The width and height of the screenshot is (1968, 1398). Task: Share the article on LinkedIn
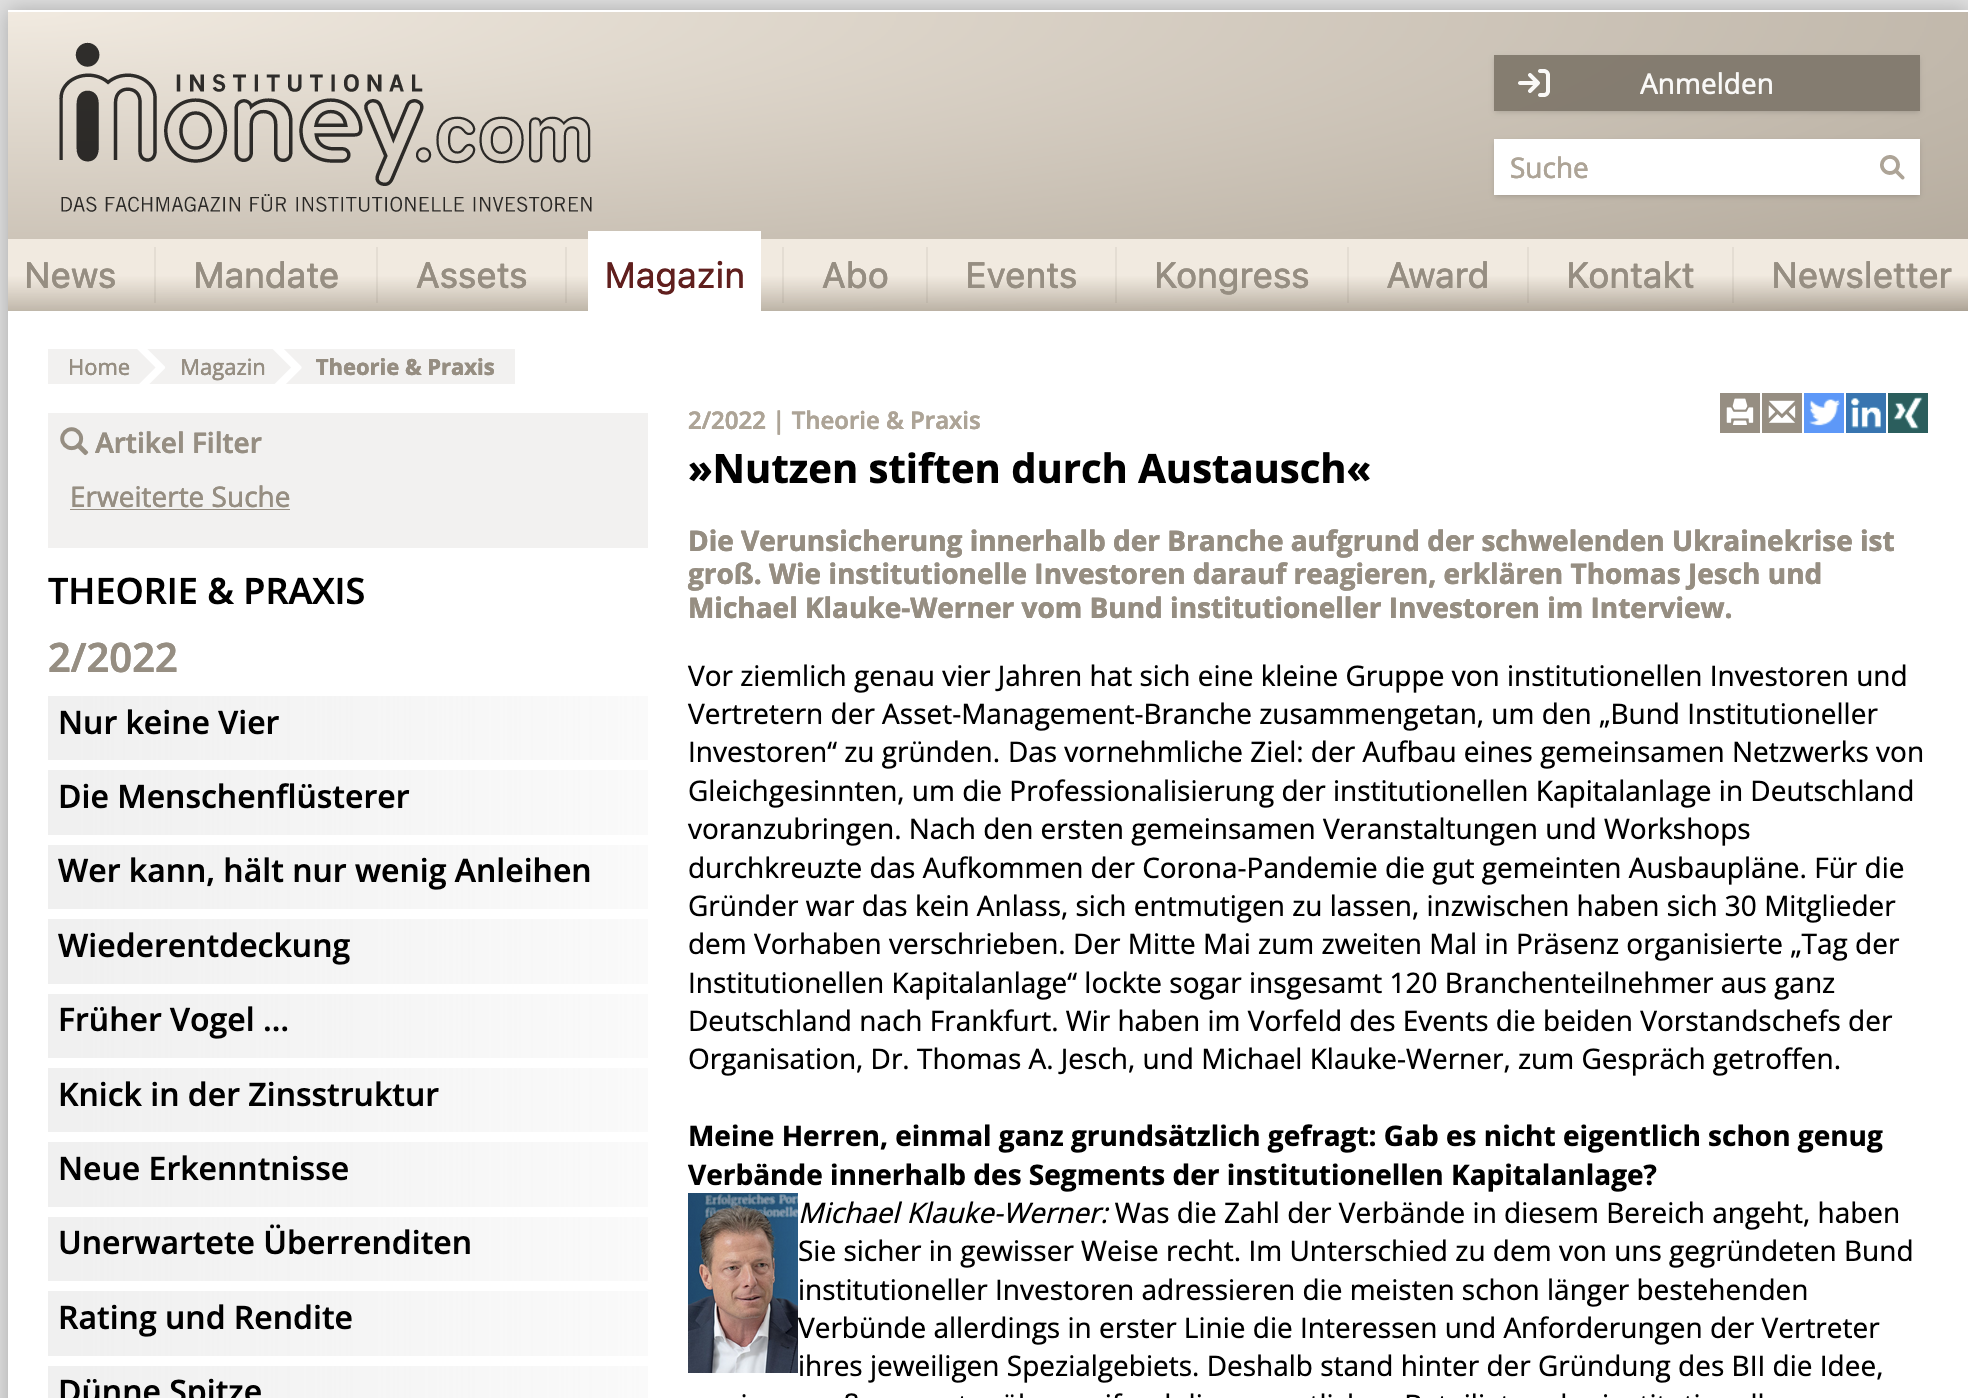point(1866,413)
